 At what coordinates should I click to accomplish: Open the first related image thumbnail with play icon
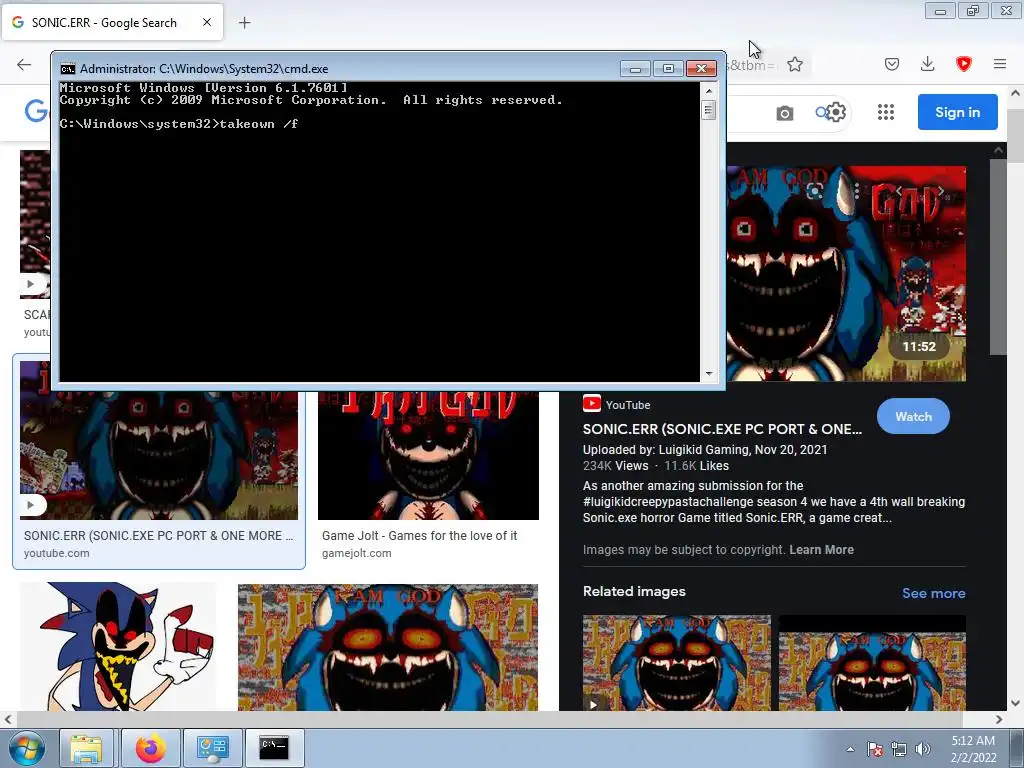click(x=677, y=663)
